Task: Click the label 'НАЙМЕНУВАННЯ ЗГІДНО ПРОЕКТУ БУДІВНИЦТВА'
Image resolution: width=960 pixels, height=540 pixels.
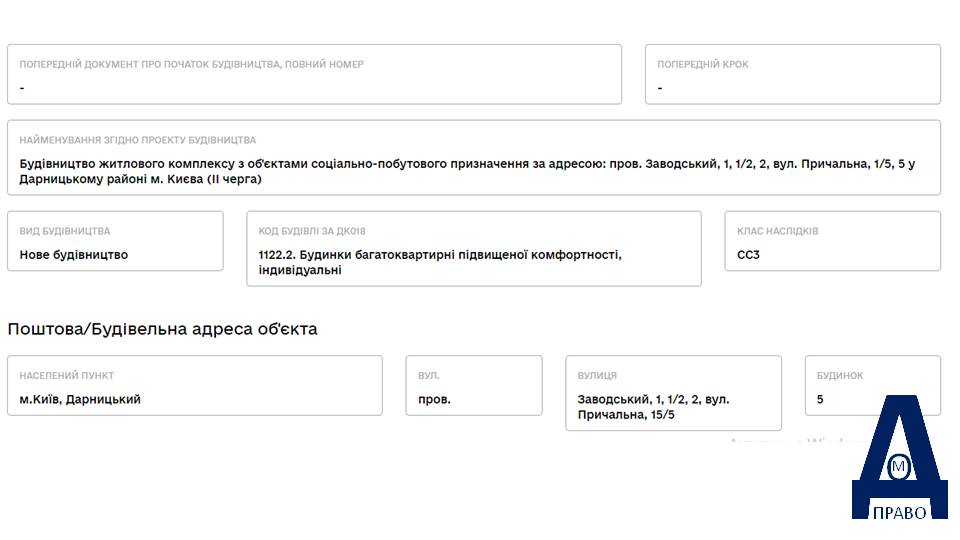Action: coord(138,140)
